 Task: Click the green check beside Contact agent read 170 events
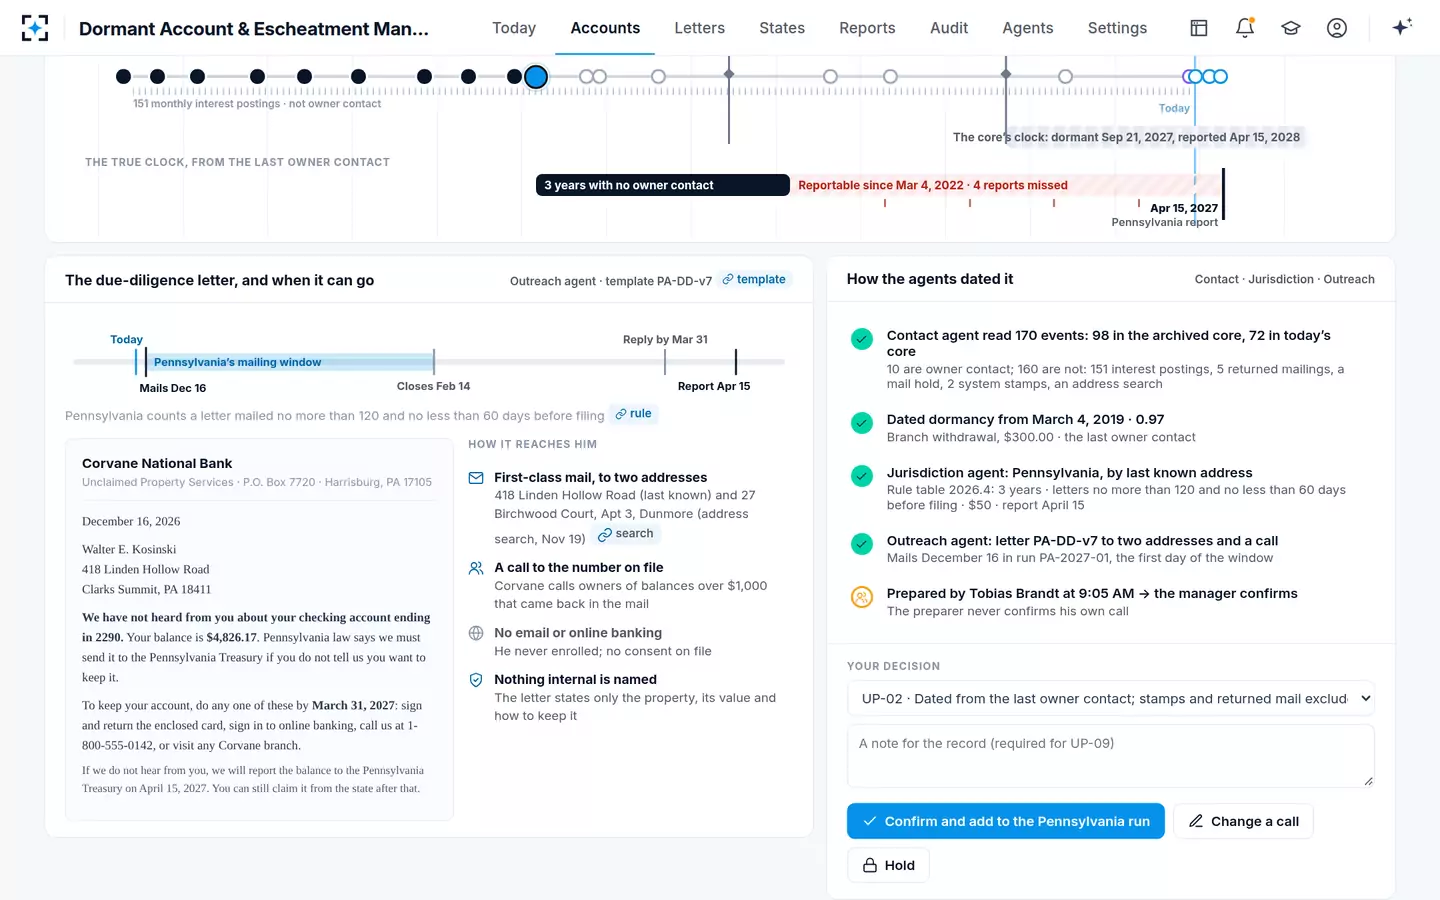861,339
